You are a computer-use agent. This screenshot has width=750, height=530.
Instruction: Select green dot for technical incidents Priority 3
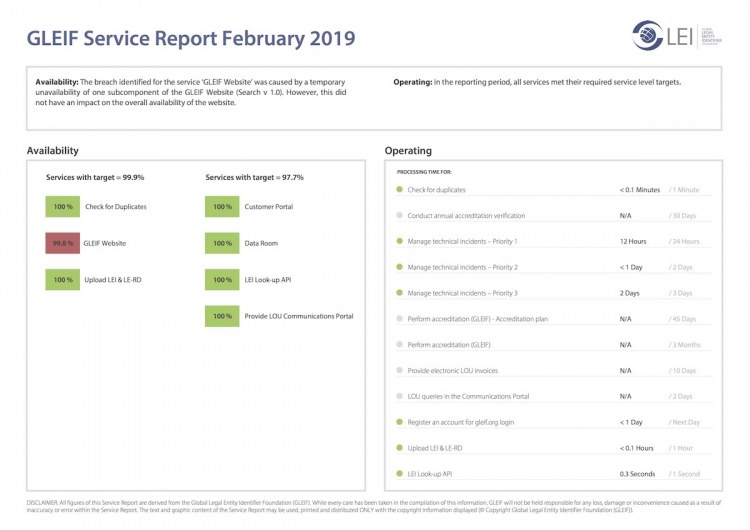click(399, 293)
